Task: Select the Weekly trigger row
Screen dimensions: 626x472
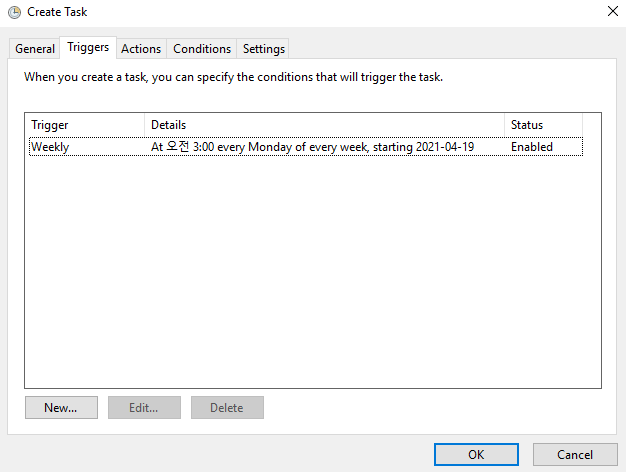Action: 306,147
